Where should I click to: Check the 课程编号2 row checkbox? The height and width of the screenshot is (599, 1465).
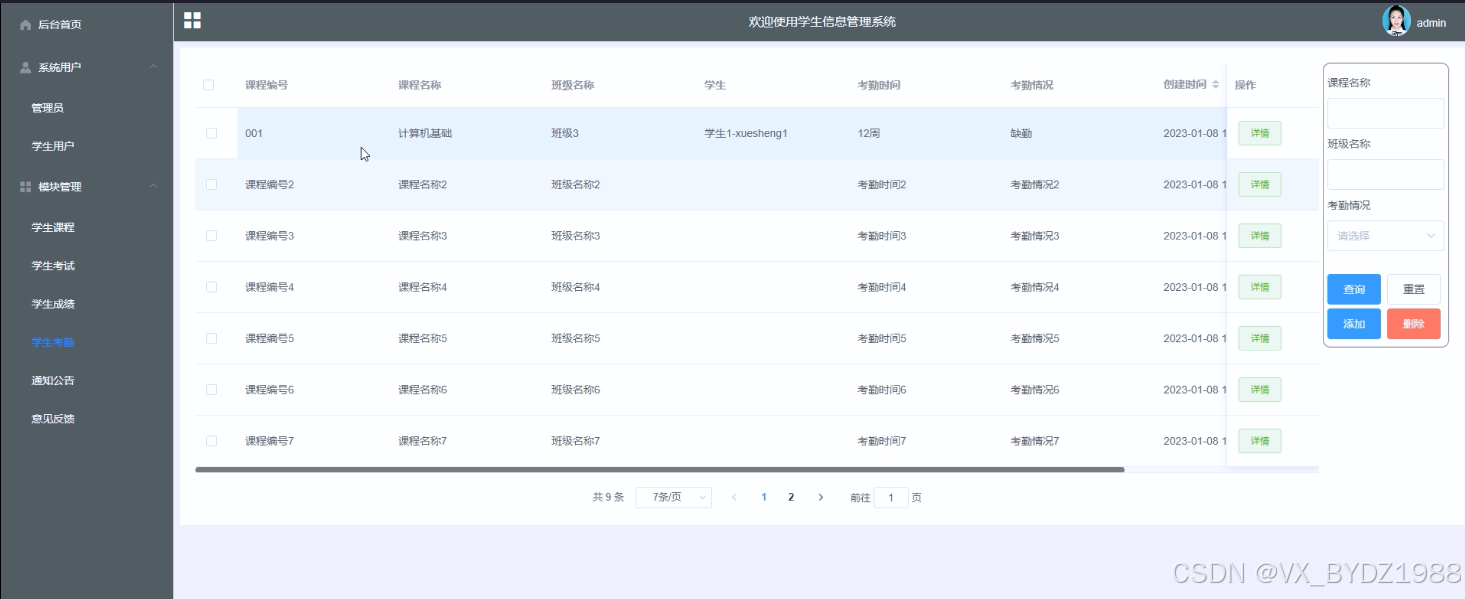pos(211,184)
